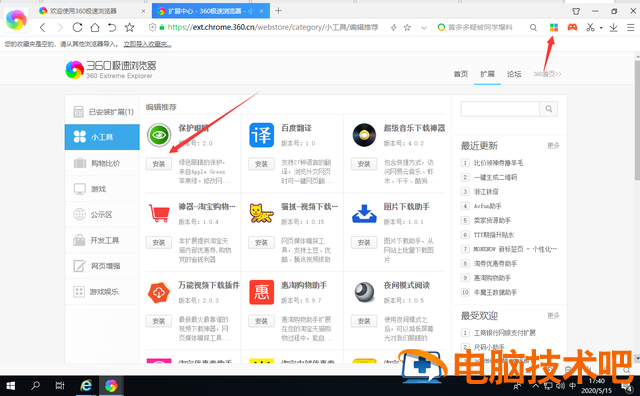Screen dimensions: 640x396
Task: Show more 最近更新 items via 更多
Action: [553, 145]
